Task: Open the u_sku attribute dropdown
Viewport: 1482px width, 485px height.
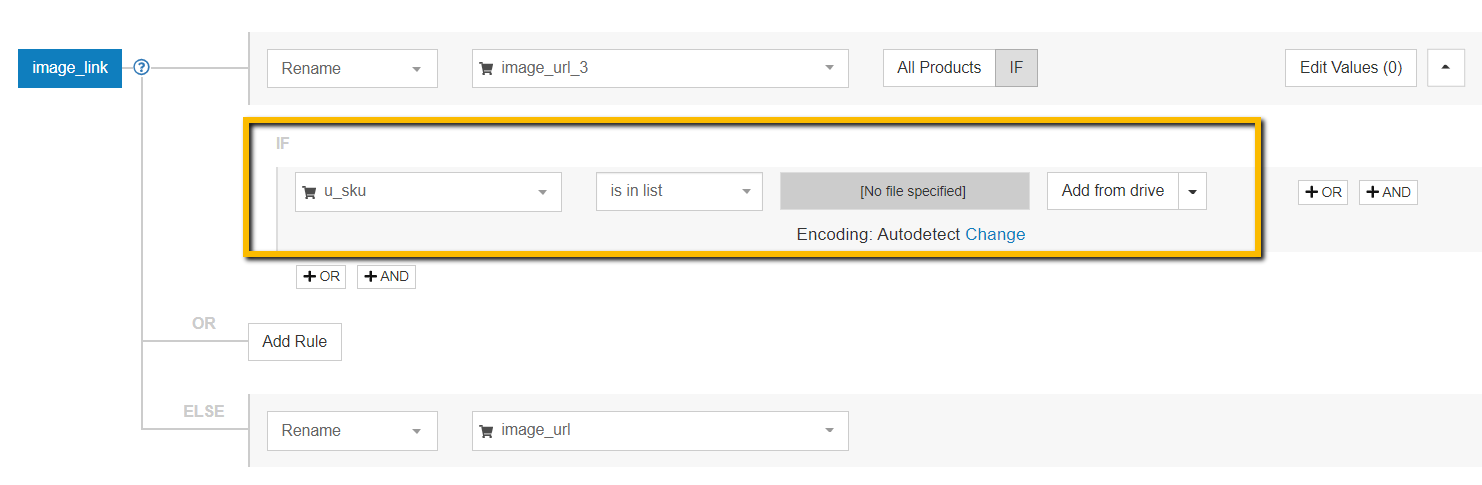Action: click(x=428, y=192)
